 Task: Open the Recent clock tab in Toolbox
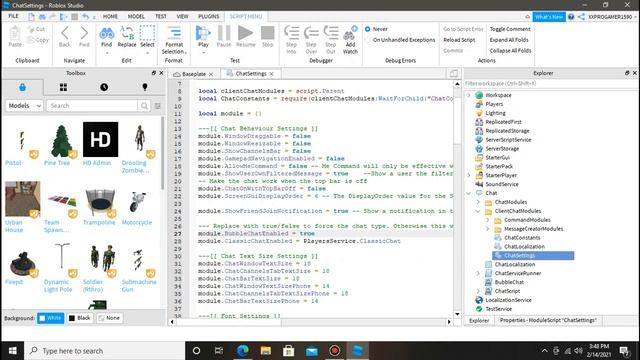point(104,87)
